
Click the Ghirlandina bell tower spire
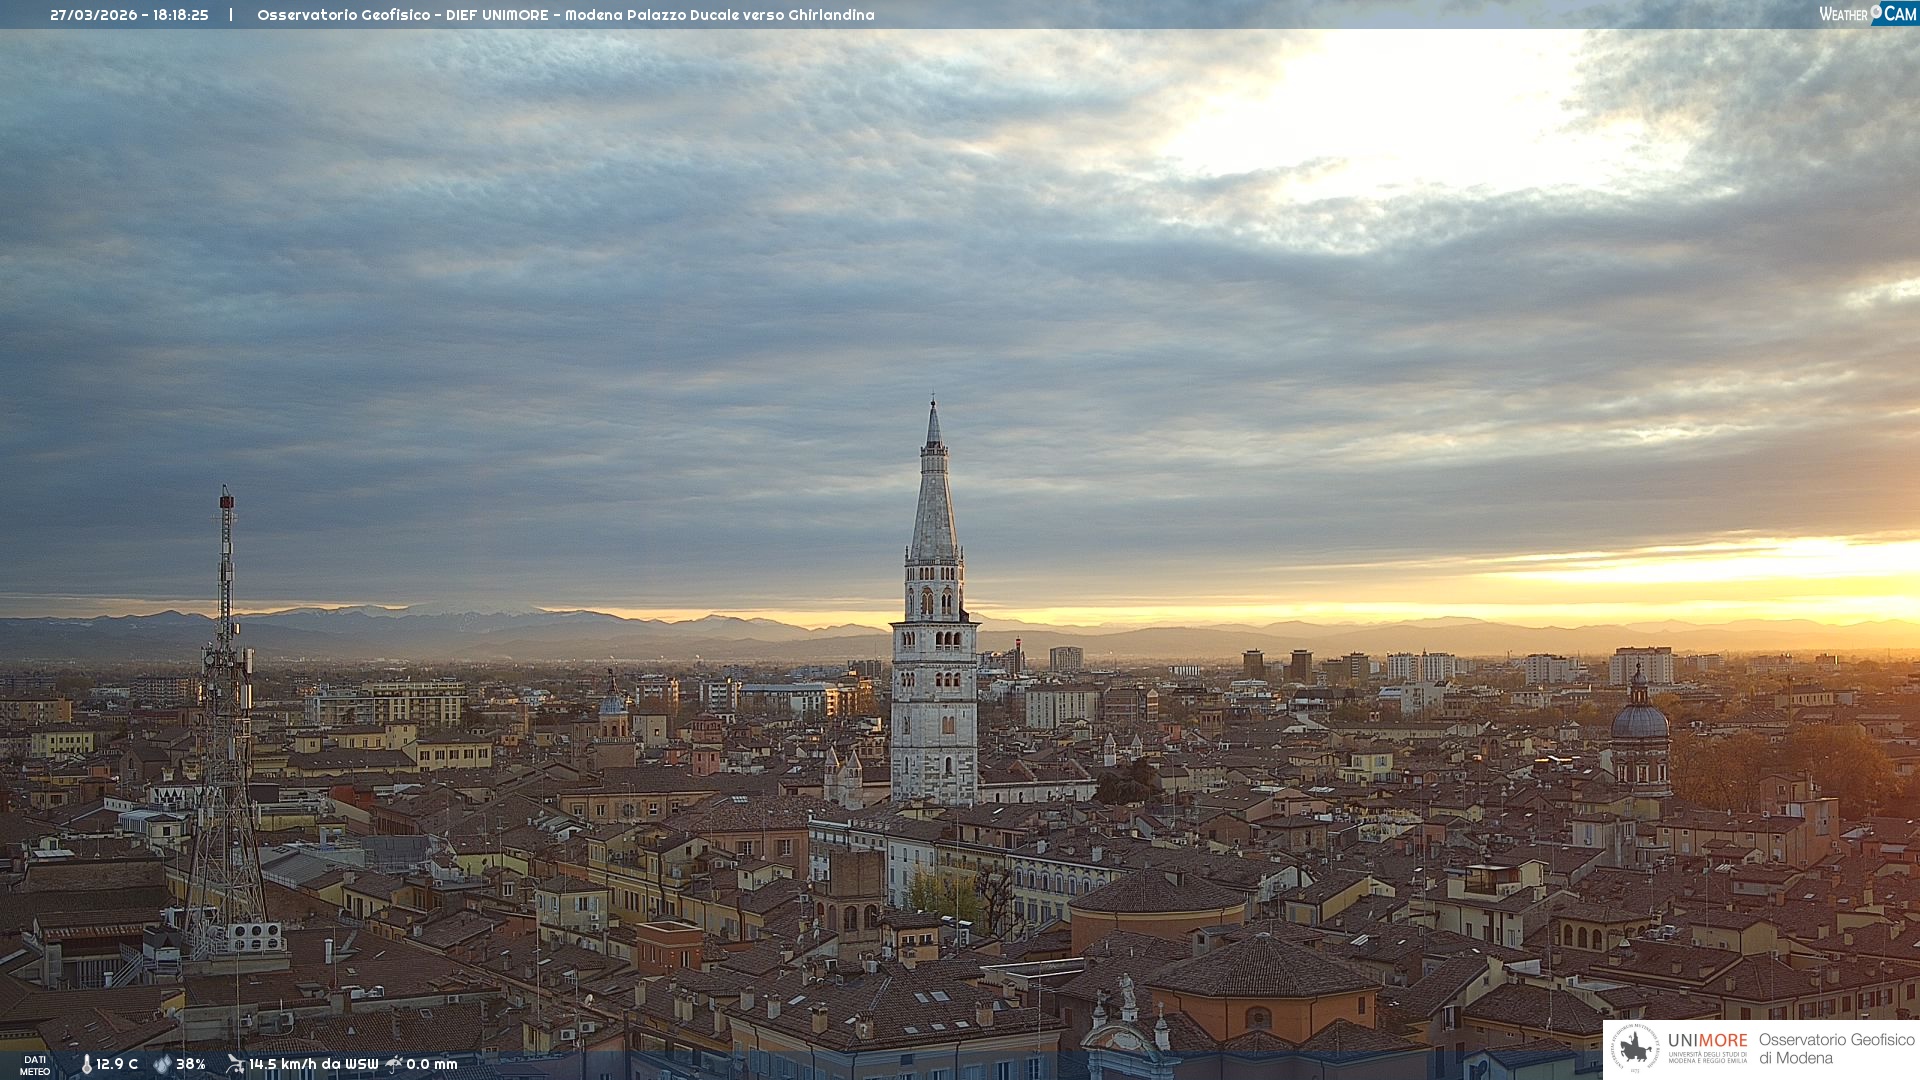point(934,500)
